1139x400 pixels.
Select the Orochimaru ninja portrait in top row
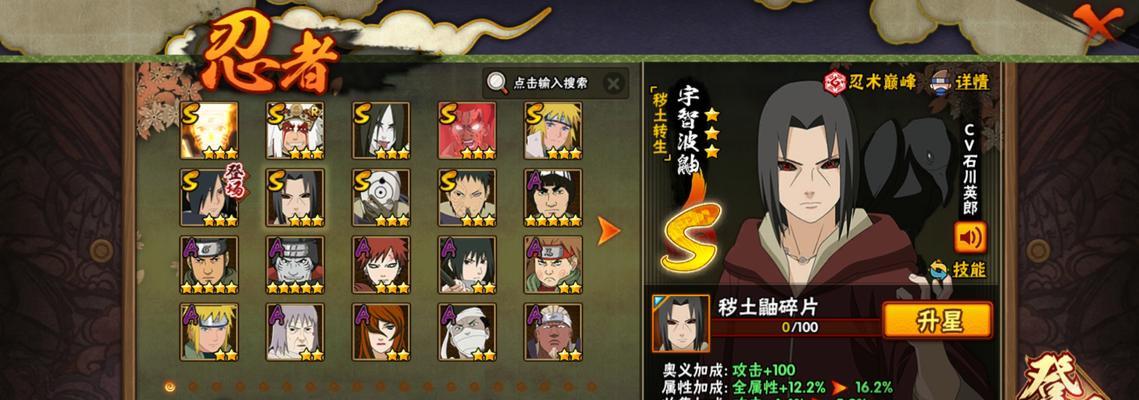click(x=381, y=131)
